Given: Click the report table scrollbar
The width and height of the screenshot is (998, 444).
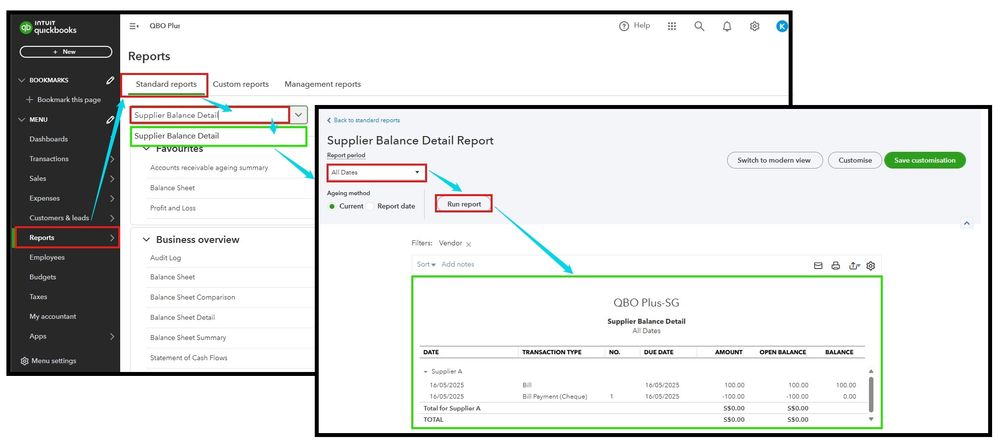Looking at the screenshot, I should [871, 393].
